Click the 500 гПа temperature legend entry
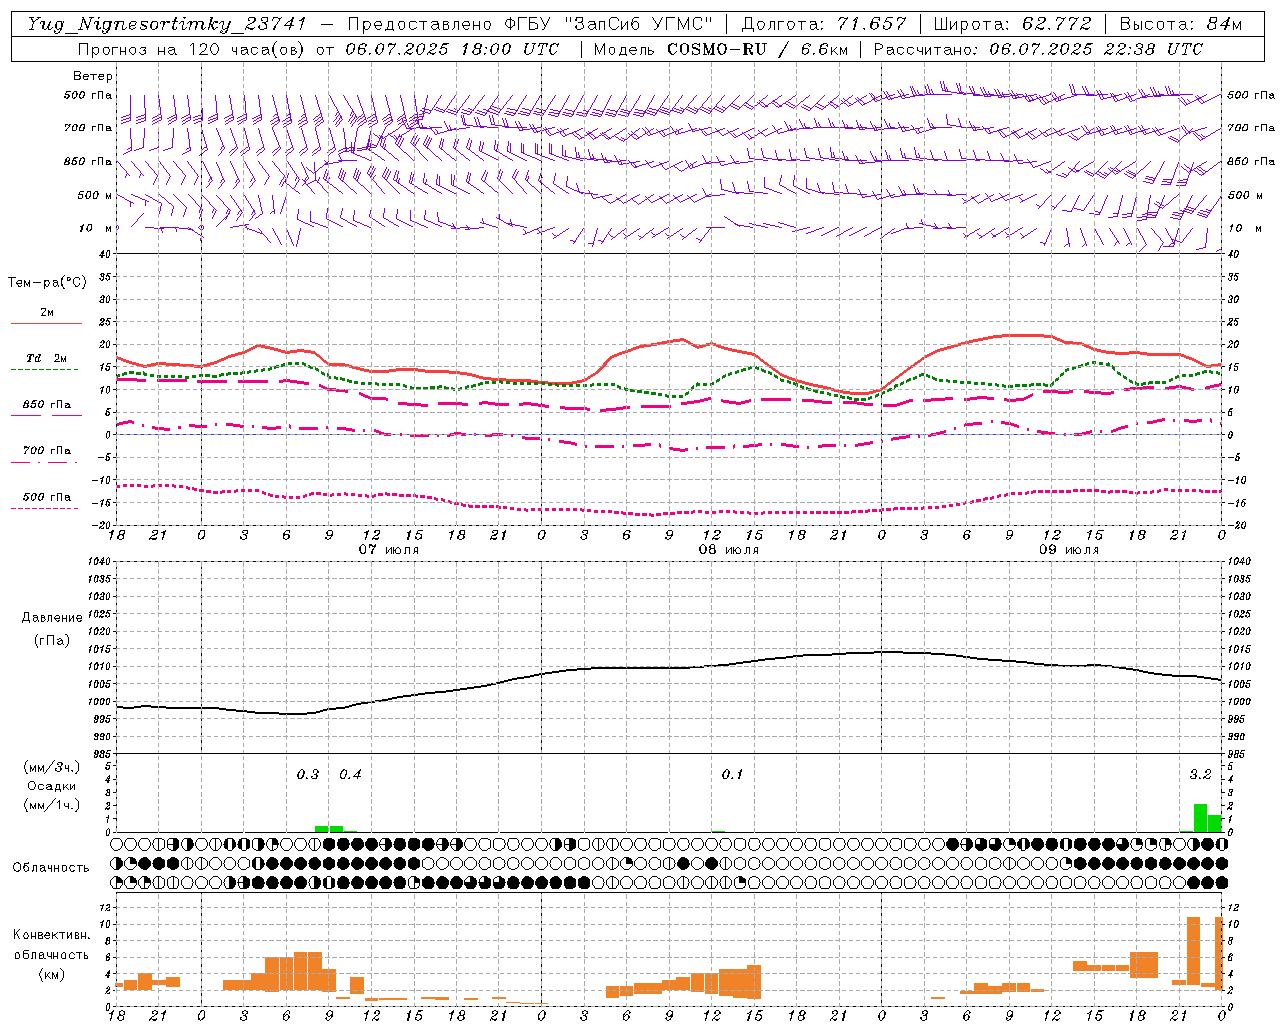Image resolution: width=1280 pixels, height=1024 pixels. [x=46, y=500]
